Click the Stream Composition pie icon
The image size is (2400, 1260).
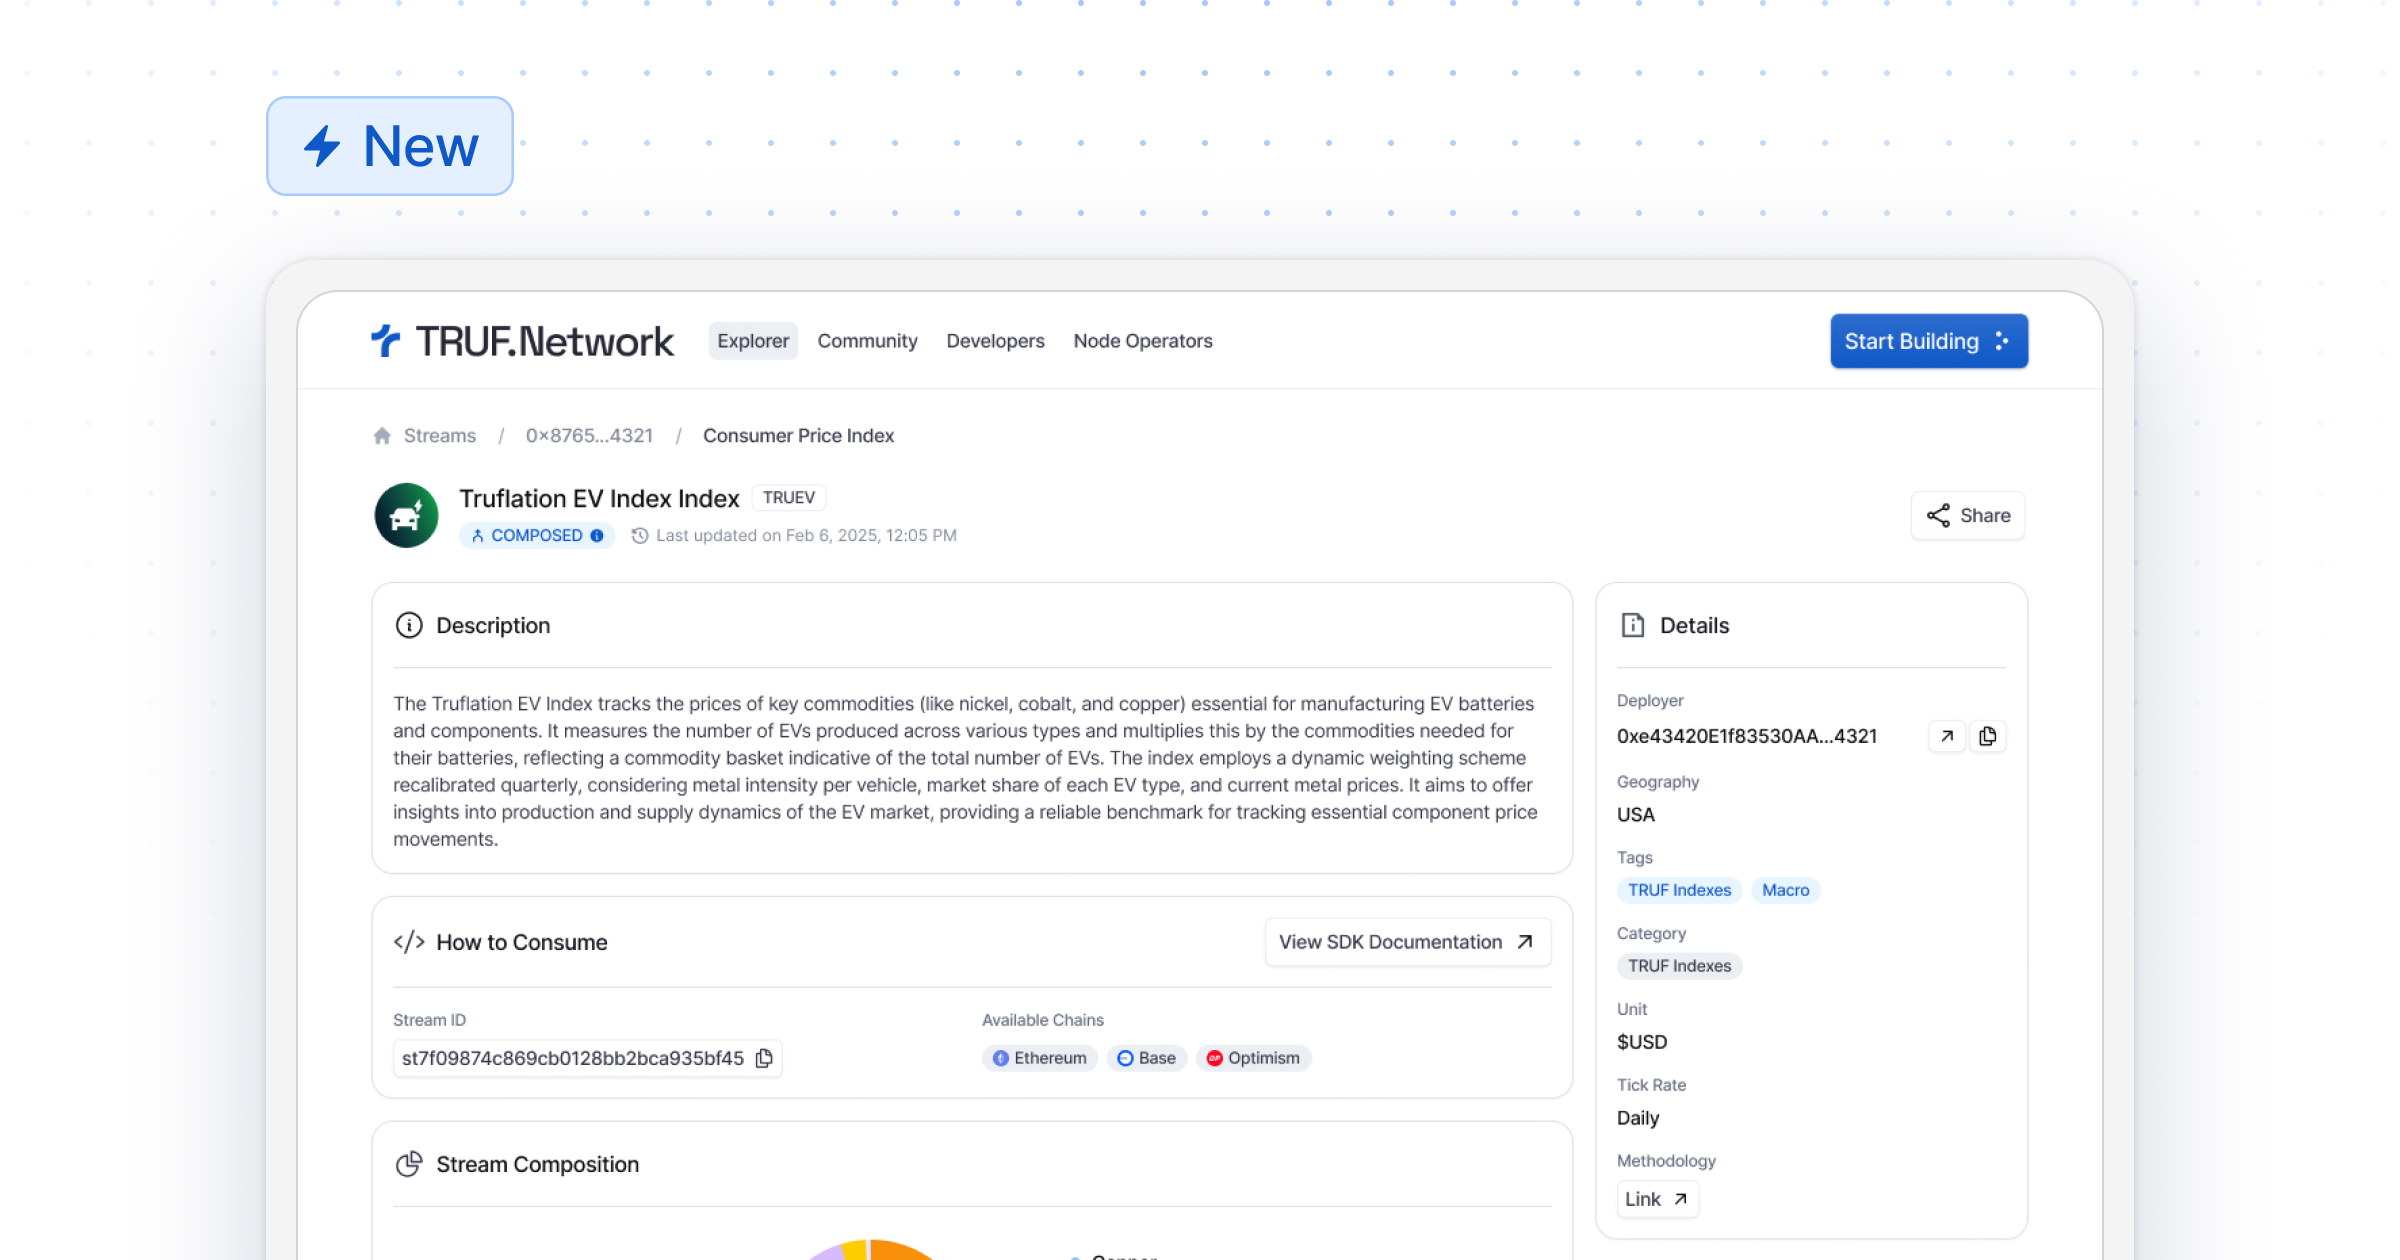(x=409, y=1165)
